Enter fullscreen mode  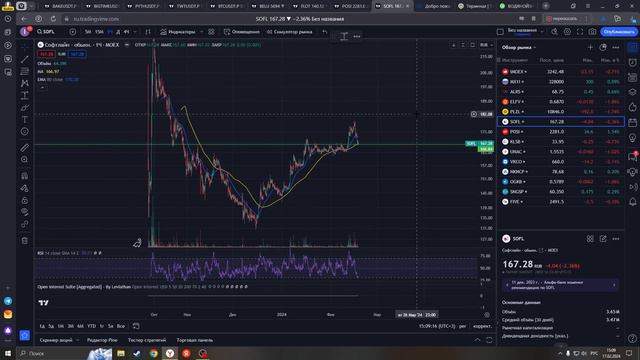(x=580, y=31)
